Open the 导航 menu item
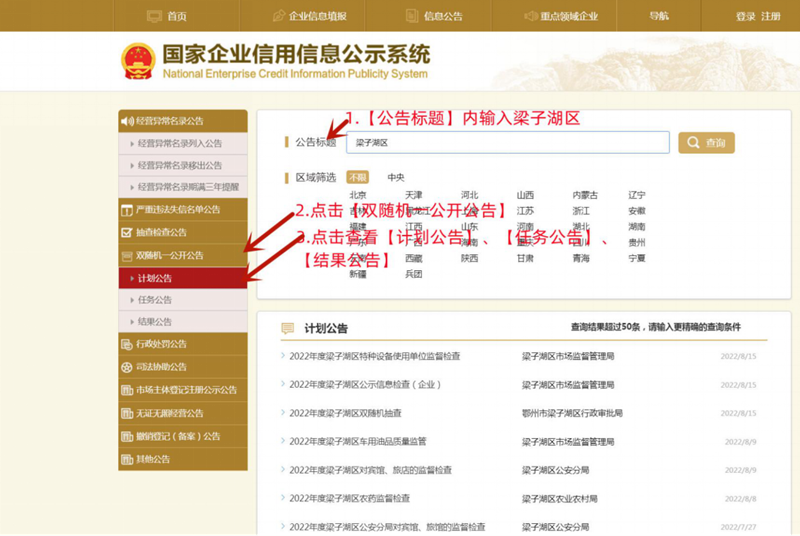The width and height of the screenshot is (800, 536). pos(659,16)
